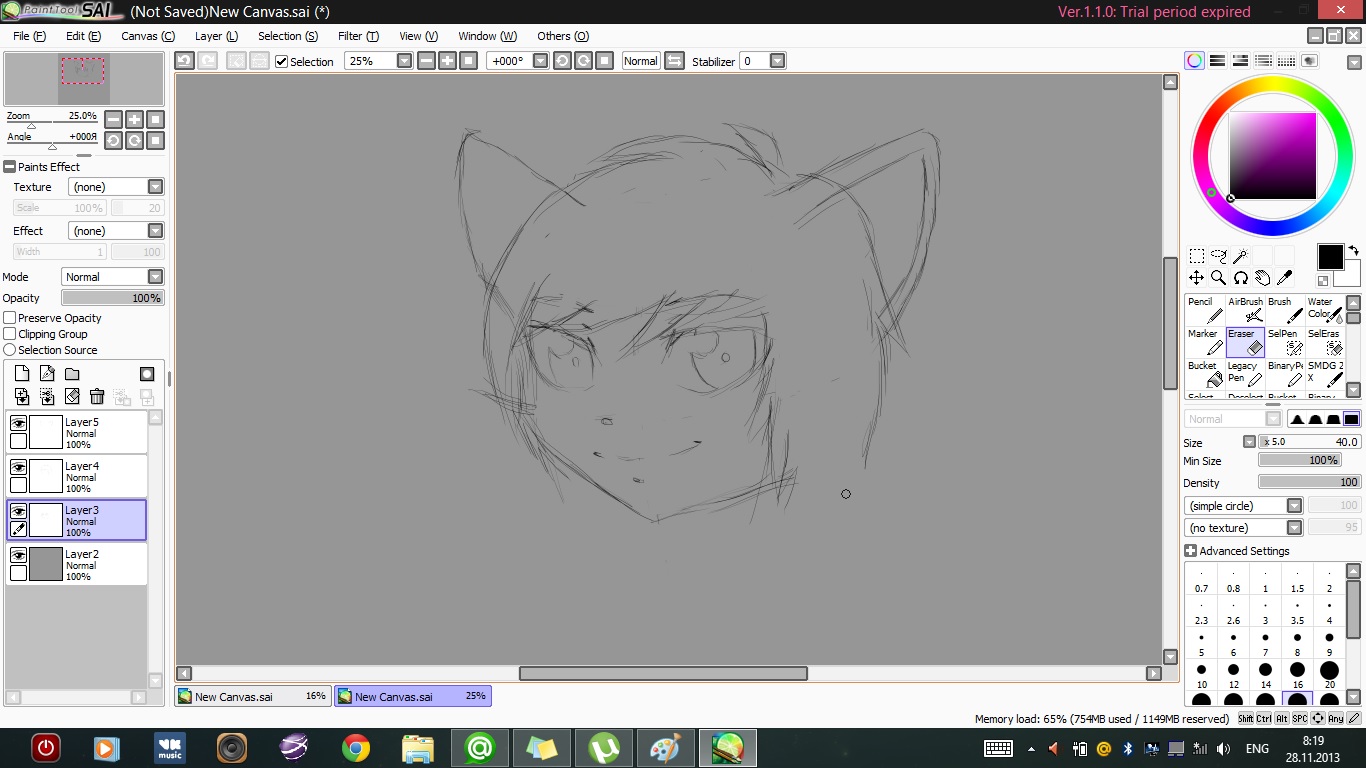Click the undo arrow in the toolbar
This screenshot has width=1366, height=768.
click(184, 61)
